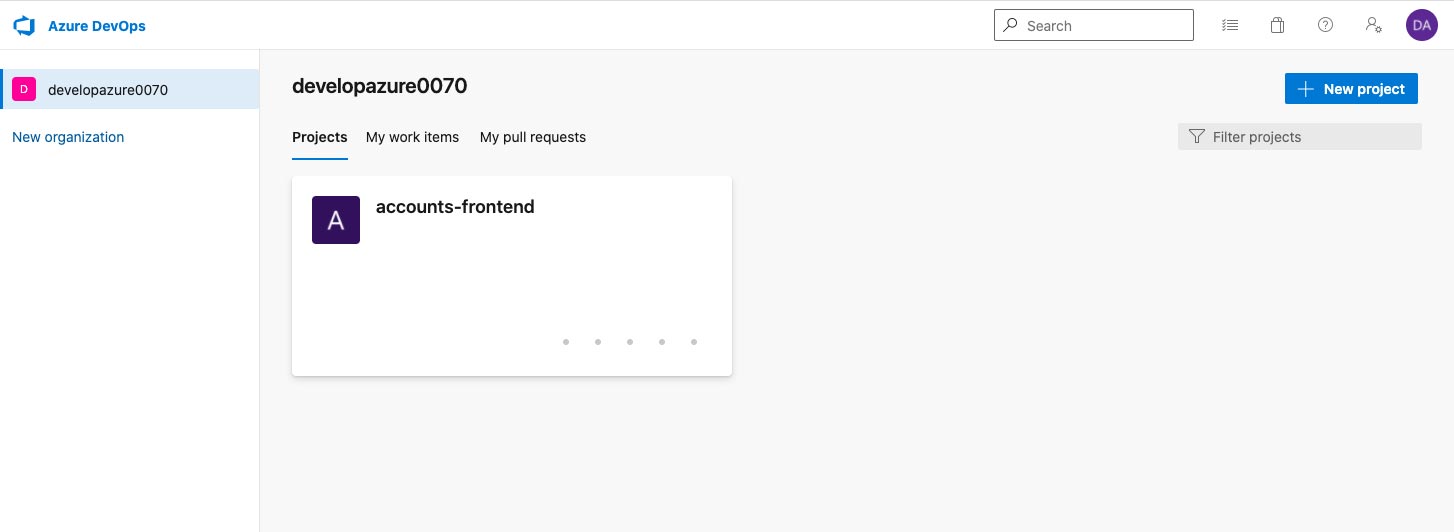Open the Azure DevOps home text link
The width and height of the screenshot is (1454, 532).
[x=97, y=26]
